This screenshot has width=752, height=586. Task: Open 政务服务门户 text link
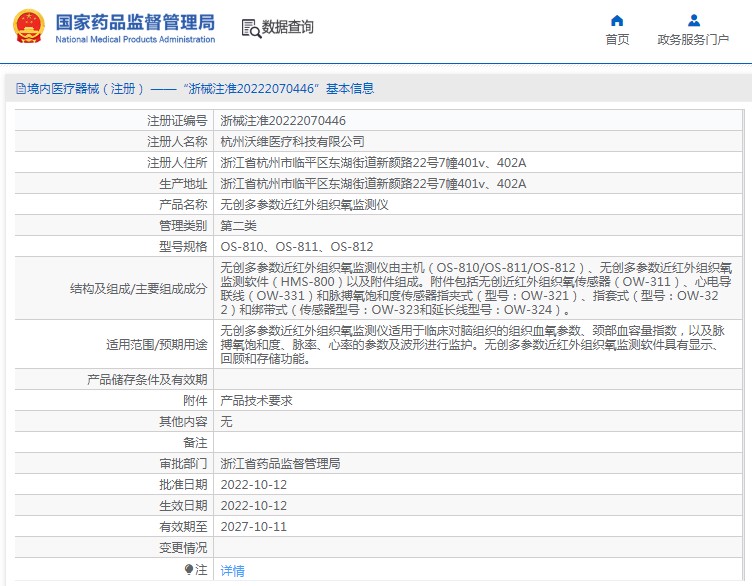[x=693, y=39]
